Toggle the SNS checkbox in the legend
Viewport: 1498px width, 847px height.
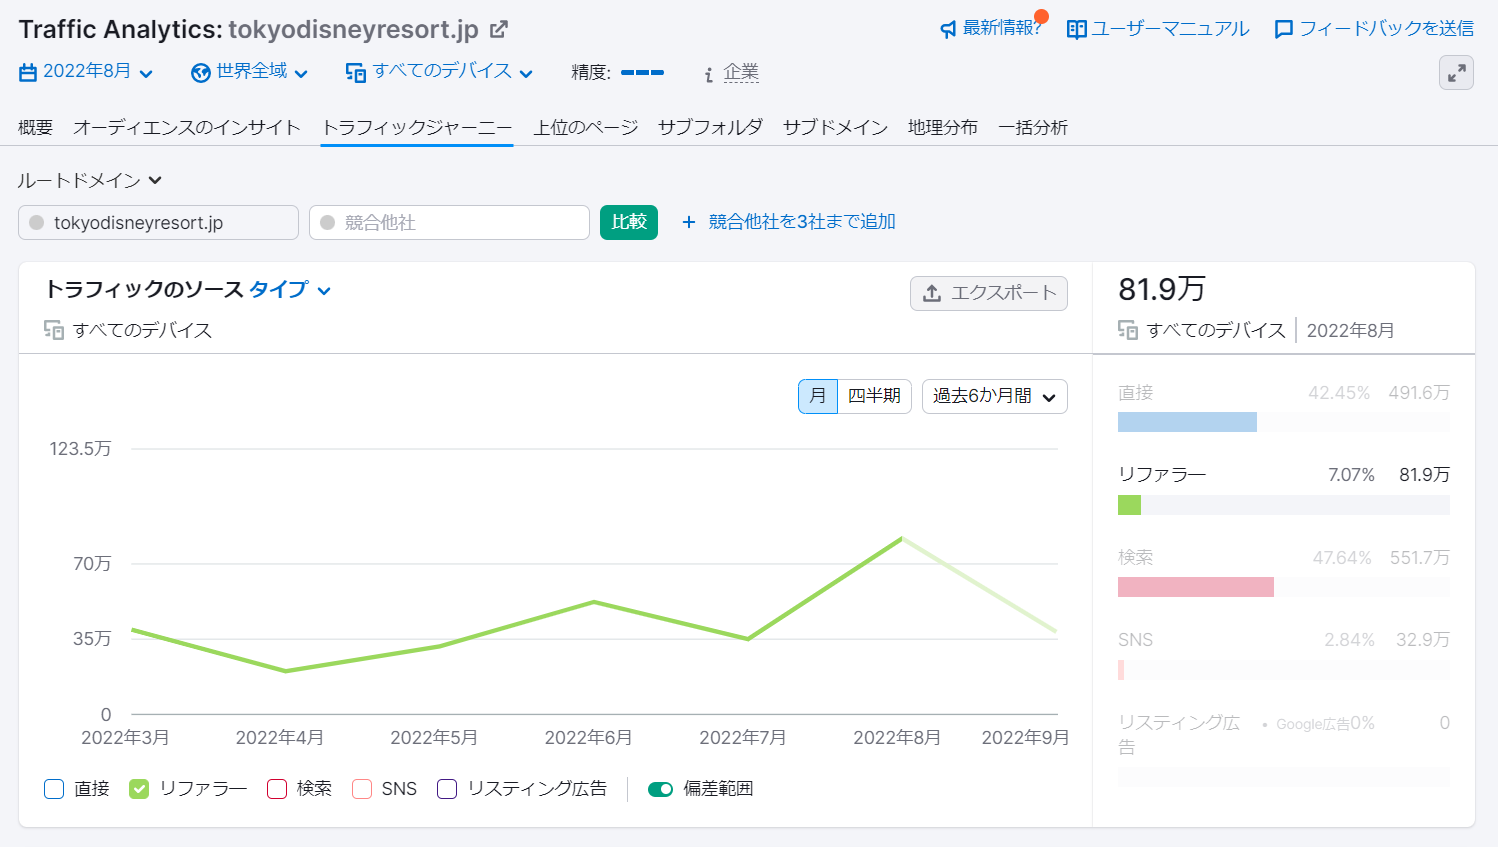(x=362, y=789)
